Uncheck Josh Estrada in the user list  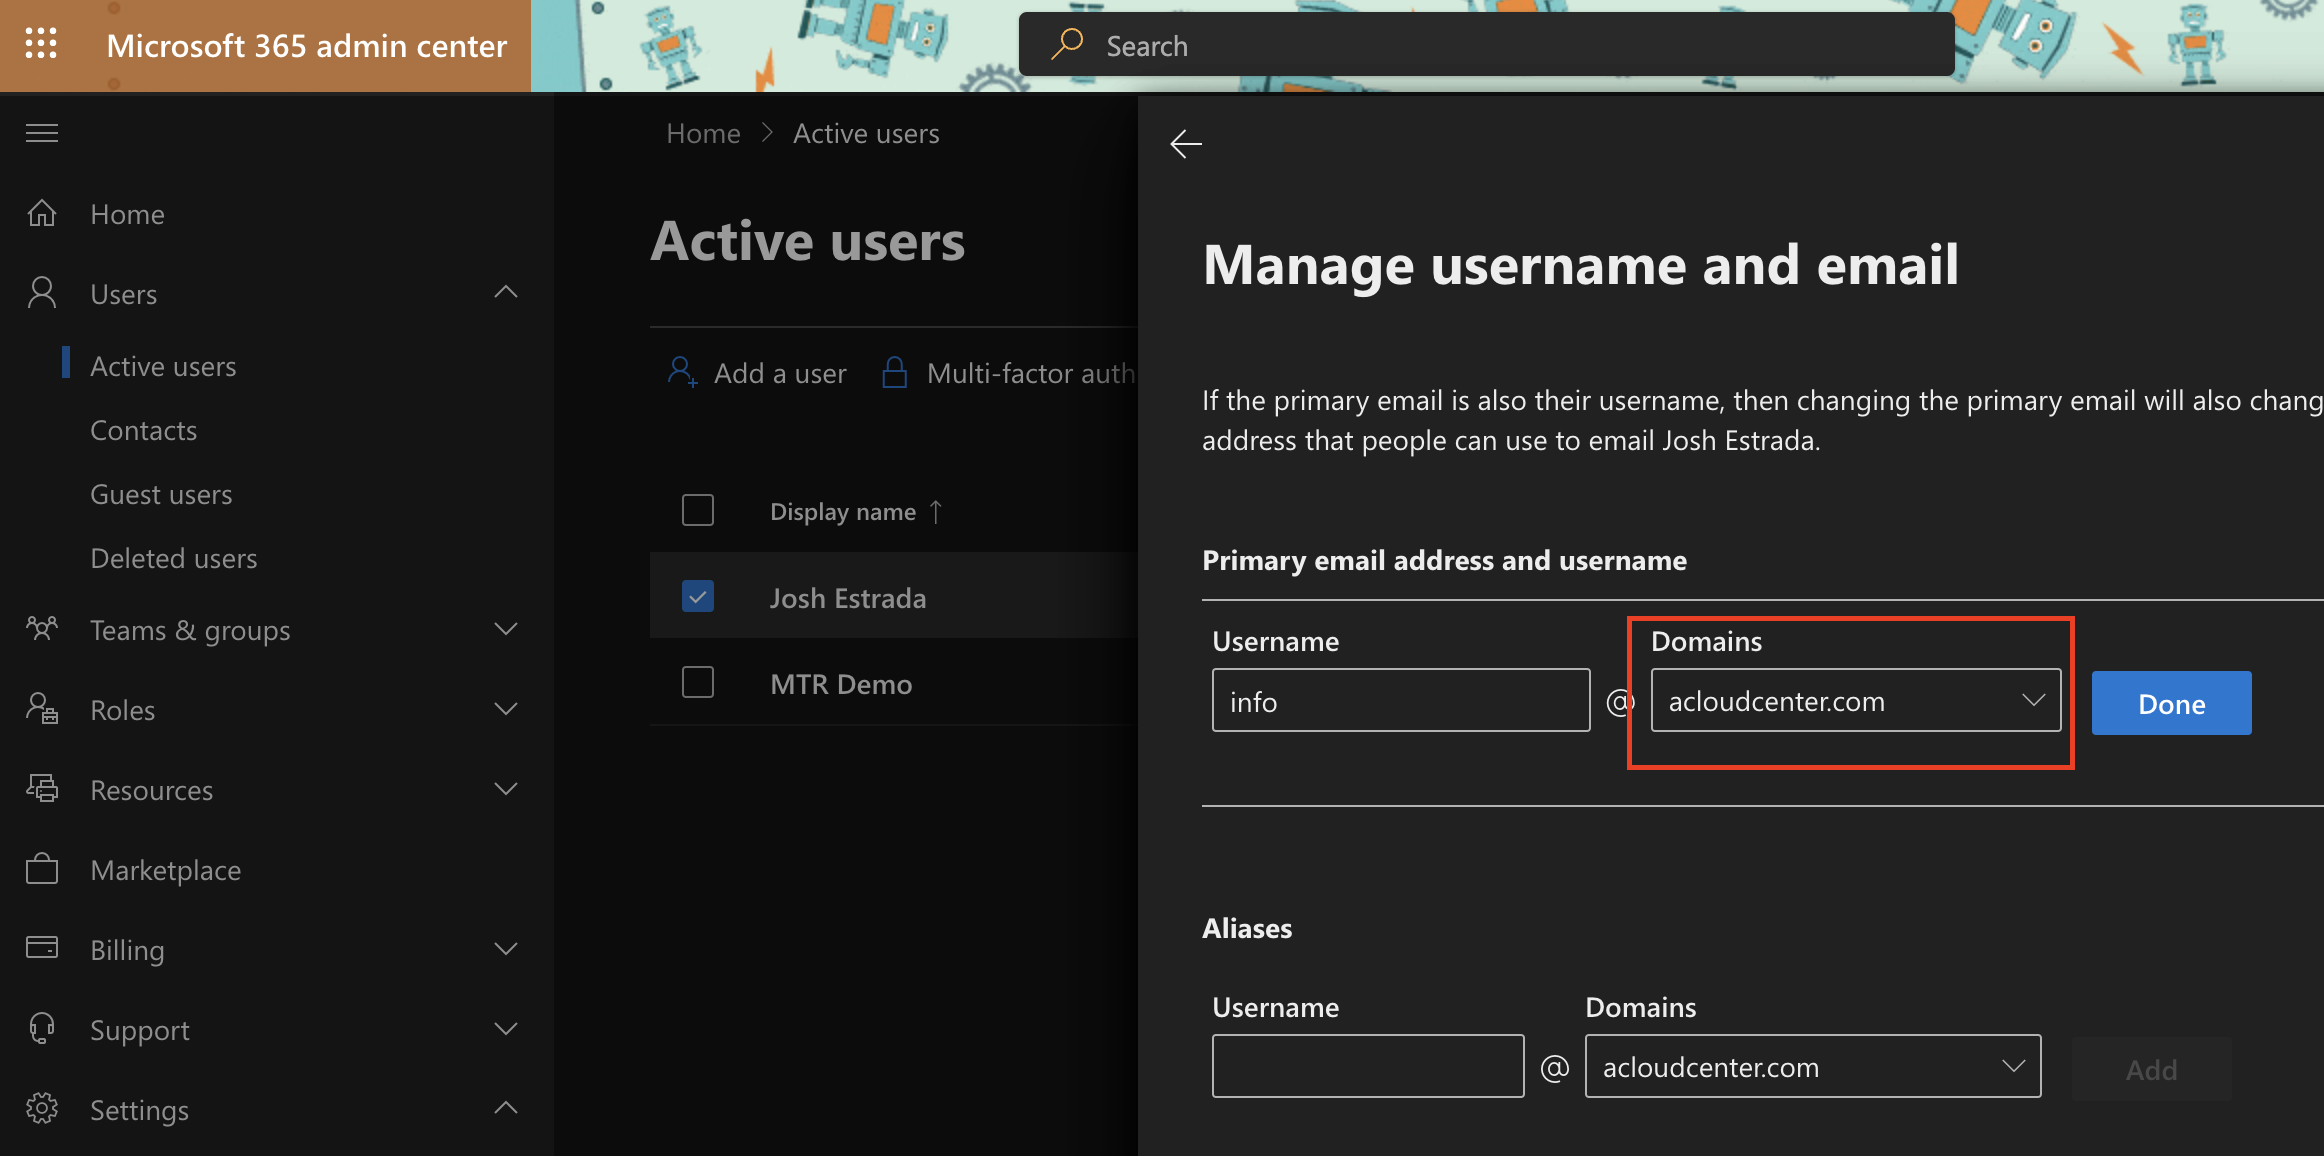pyautogui.click(x=697, y=596)
